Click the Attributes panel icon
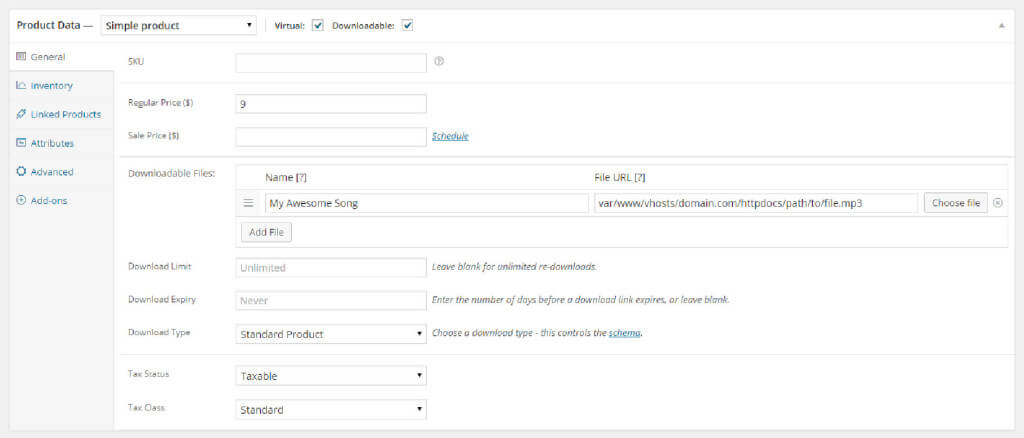1024x438 pixels. pos(20,143)
